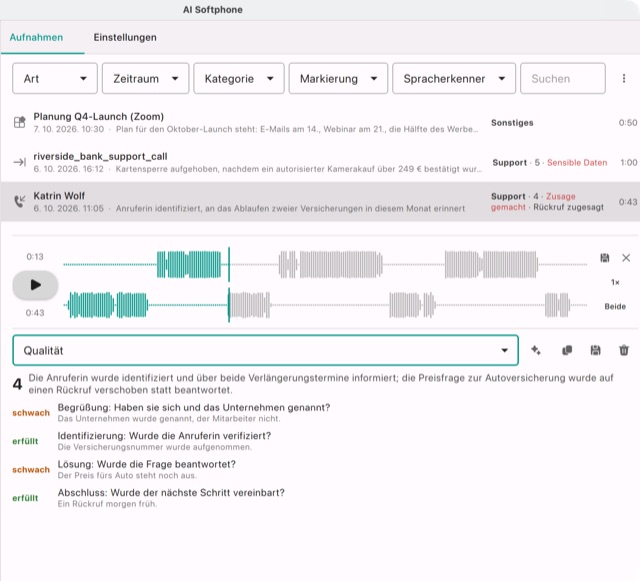Save the audio with the icon beside the waveform
640x581 pixels.
[604, 258]
